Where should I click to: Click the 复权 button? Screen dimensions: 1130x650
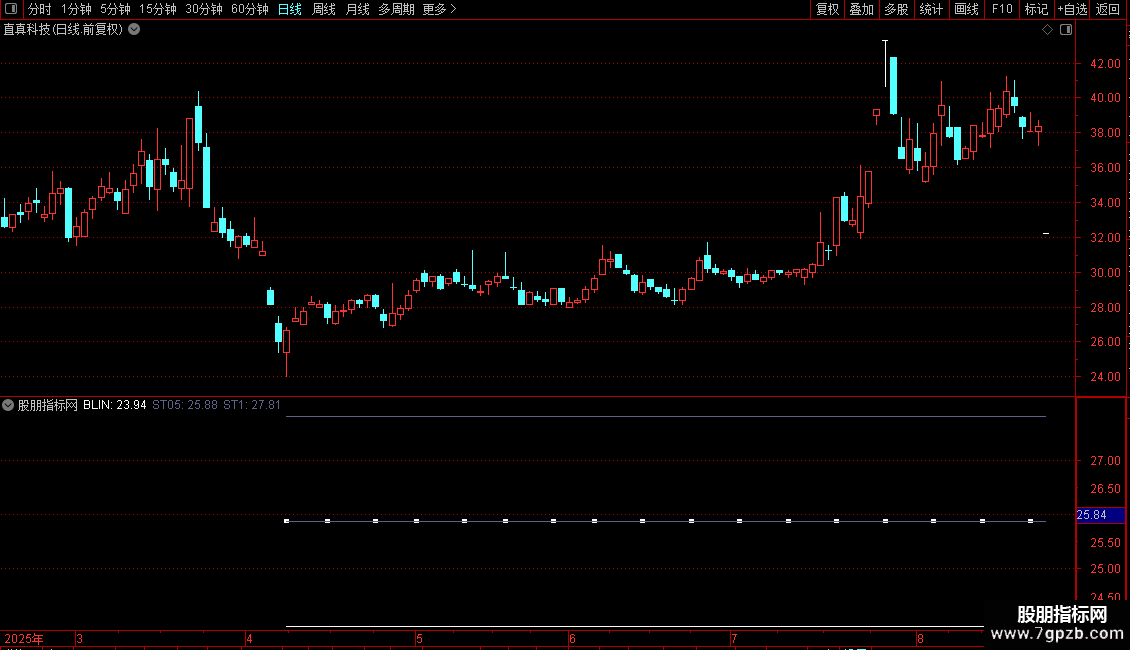(827, 9)
